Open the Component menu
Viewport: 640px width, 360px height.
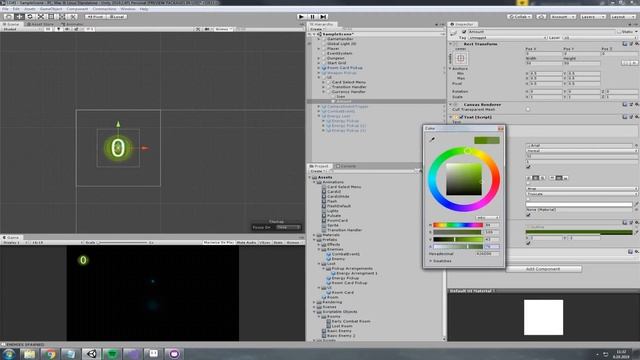[x=77, y=9]
